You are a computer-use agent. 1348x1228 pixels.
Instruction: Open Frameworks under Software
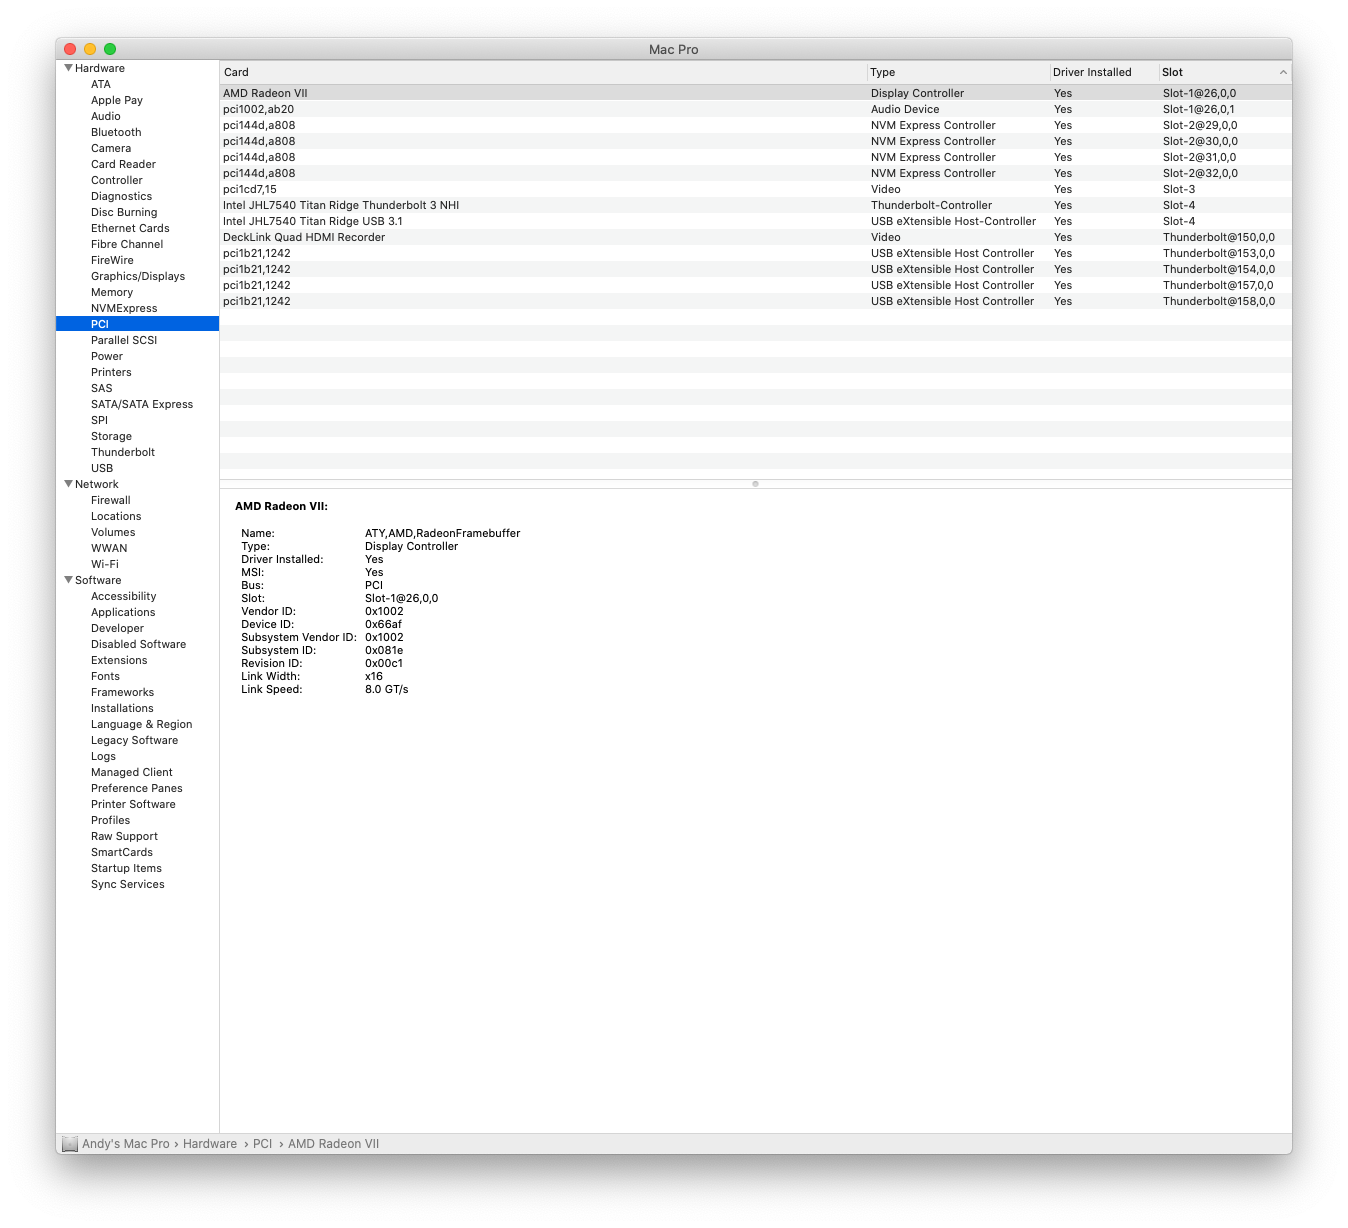coord(122,692)
